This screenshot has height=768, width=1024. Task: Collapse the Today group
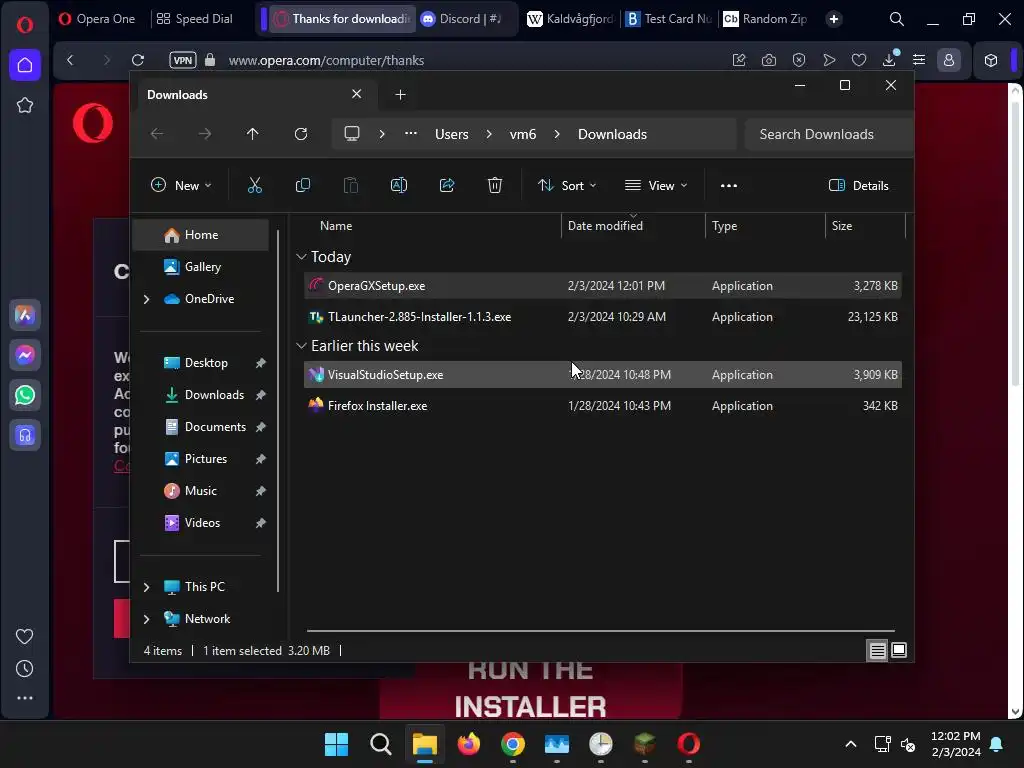pos(301,257)
